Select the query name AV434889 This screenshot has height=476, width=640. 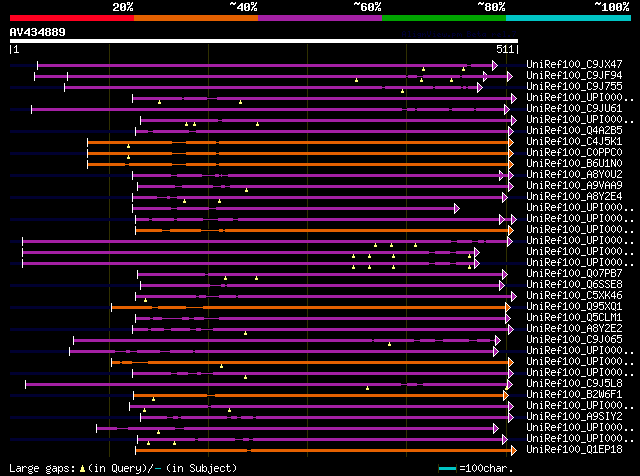[38, 32]
